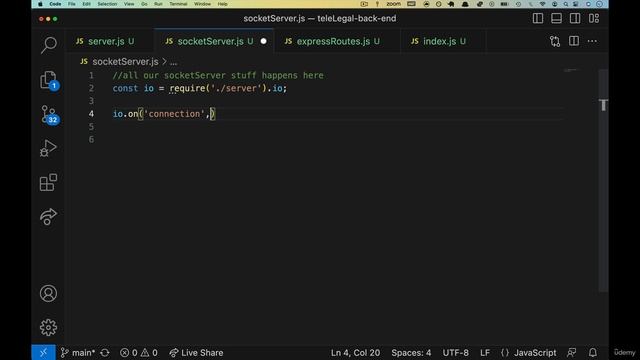
Task: Start Live Share from status bar
Action: 196,353
